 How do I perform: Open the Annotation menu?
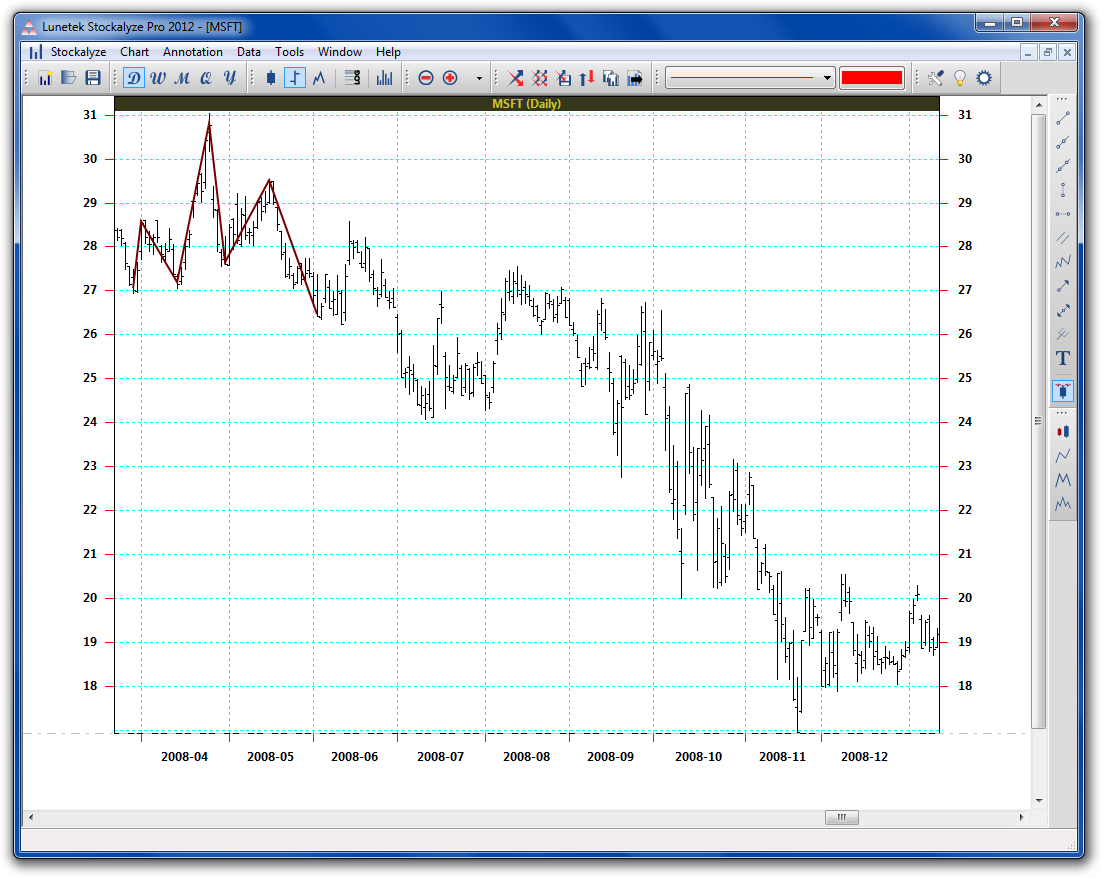click(x=193, y=52)
